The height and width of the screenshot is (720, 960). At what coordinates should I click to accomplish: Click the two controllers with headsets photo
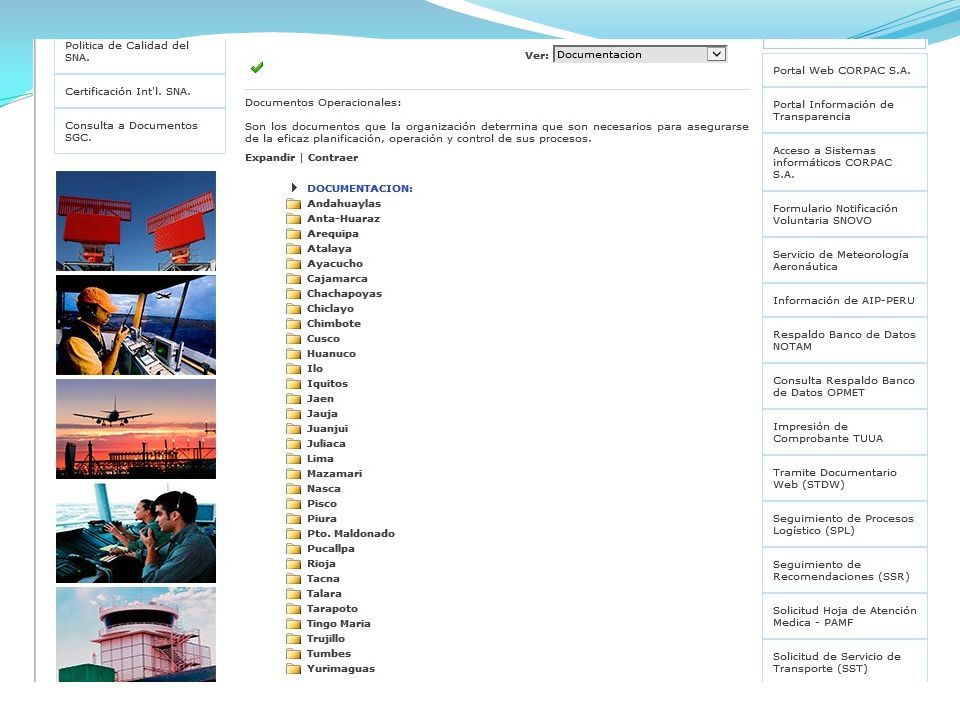[136, 533]
